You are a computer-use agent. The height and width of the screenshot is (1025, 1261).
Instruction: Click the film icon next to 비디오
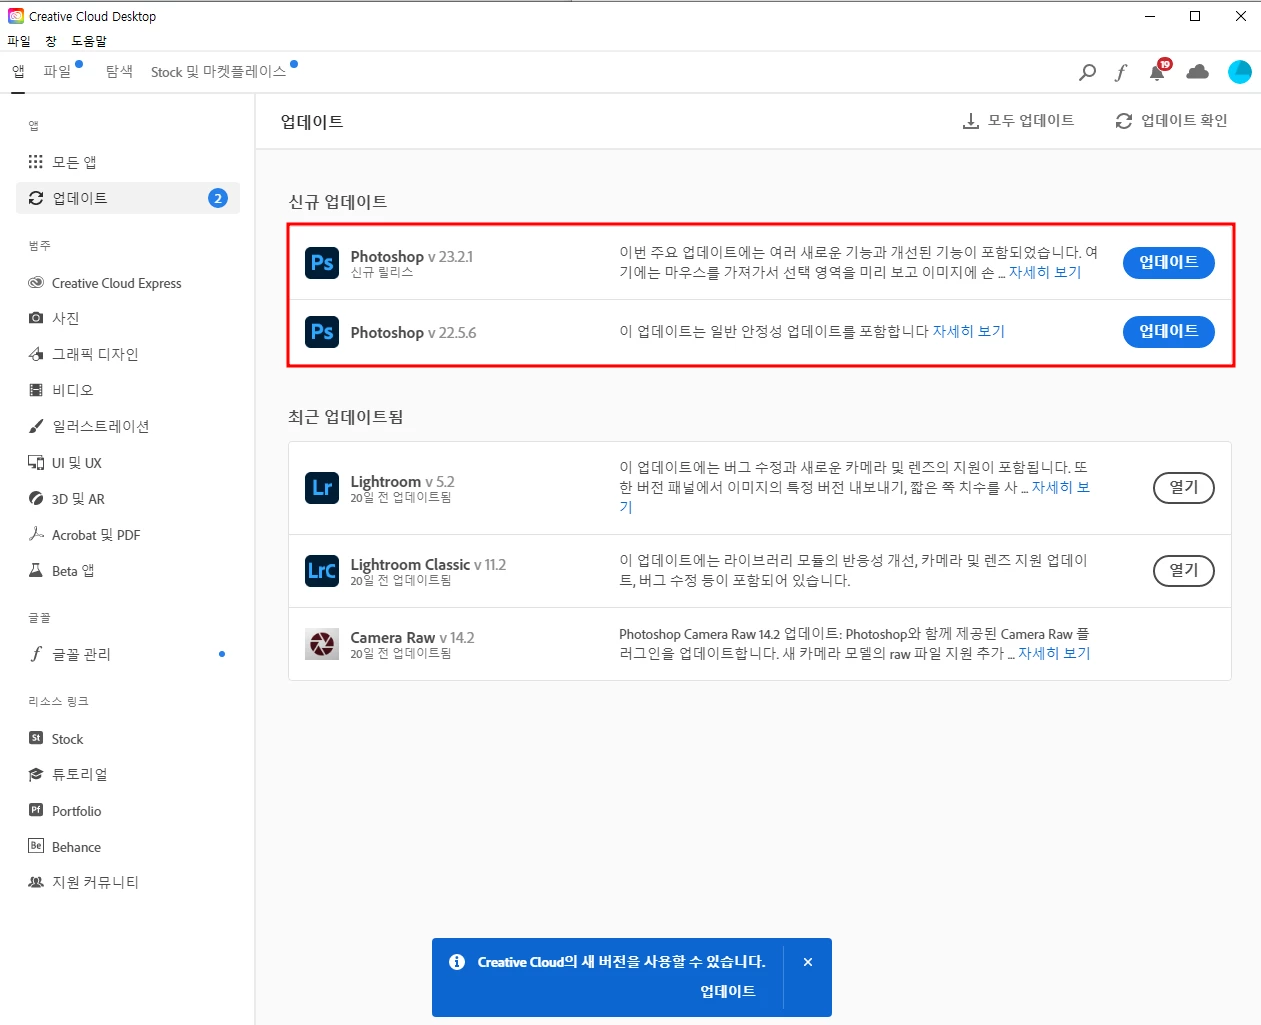click(x=36, y=390)
